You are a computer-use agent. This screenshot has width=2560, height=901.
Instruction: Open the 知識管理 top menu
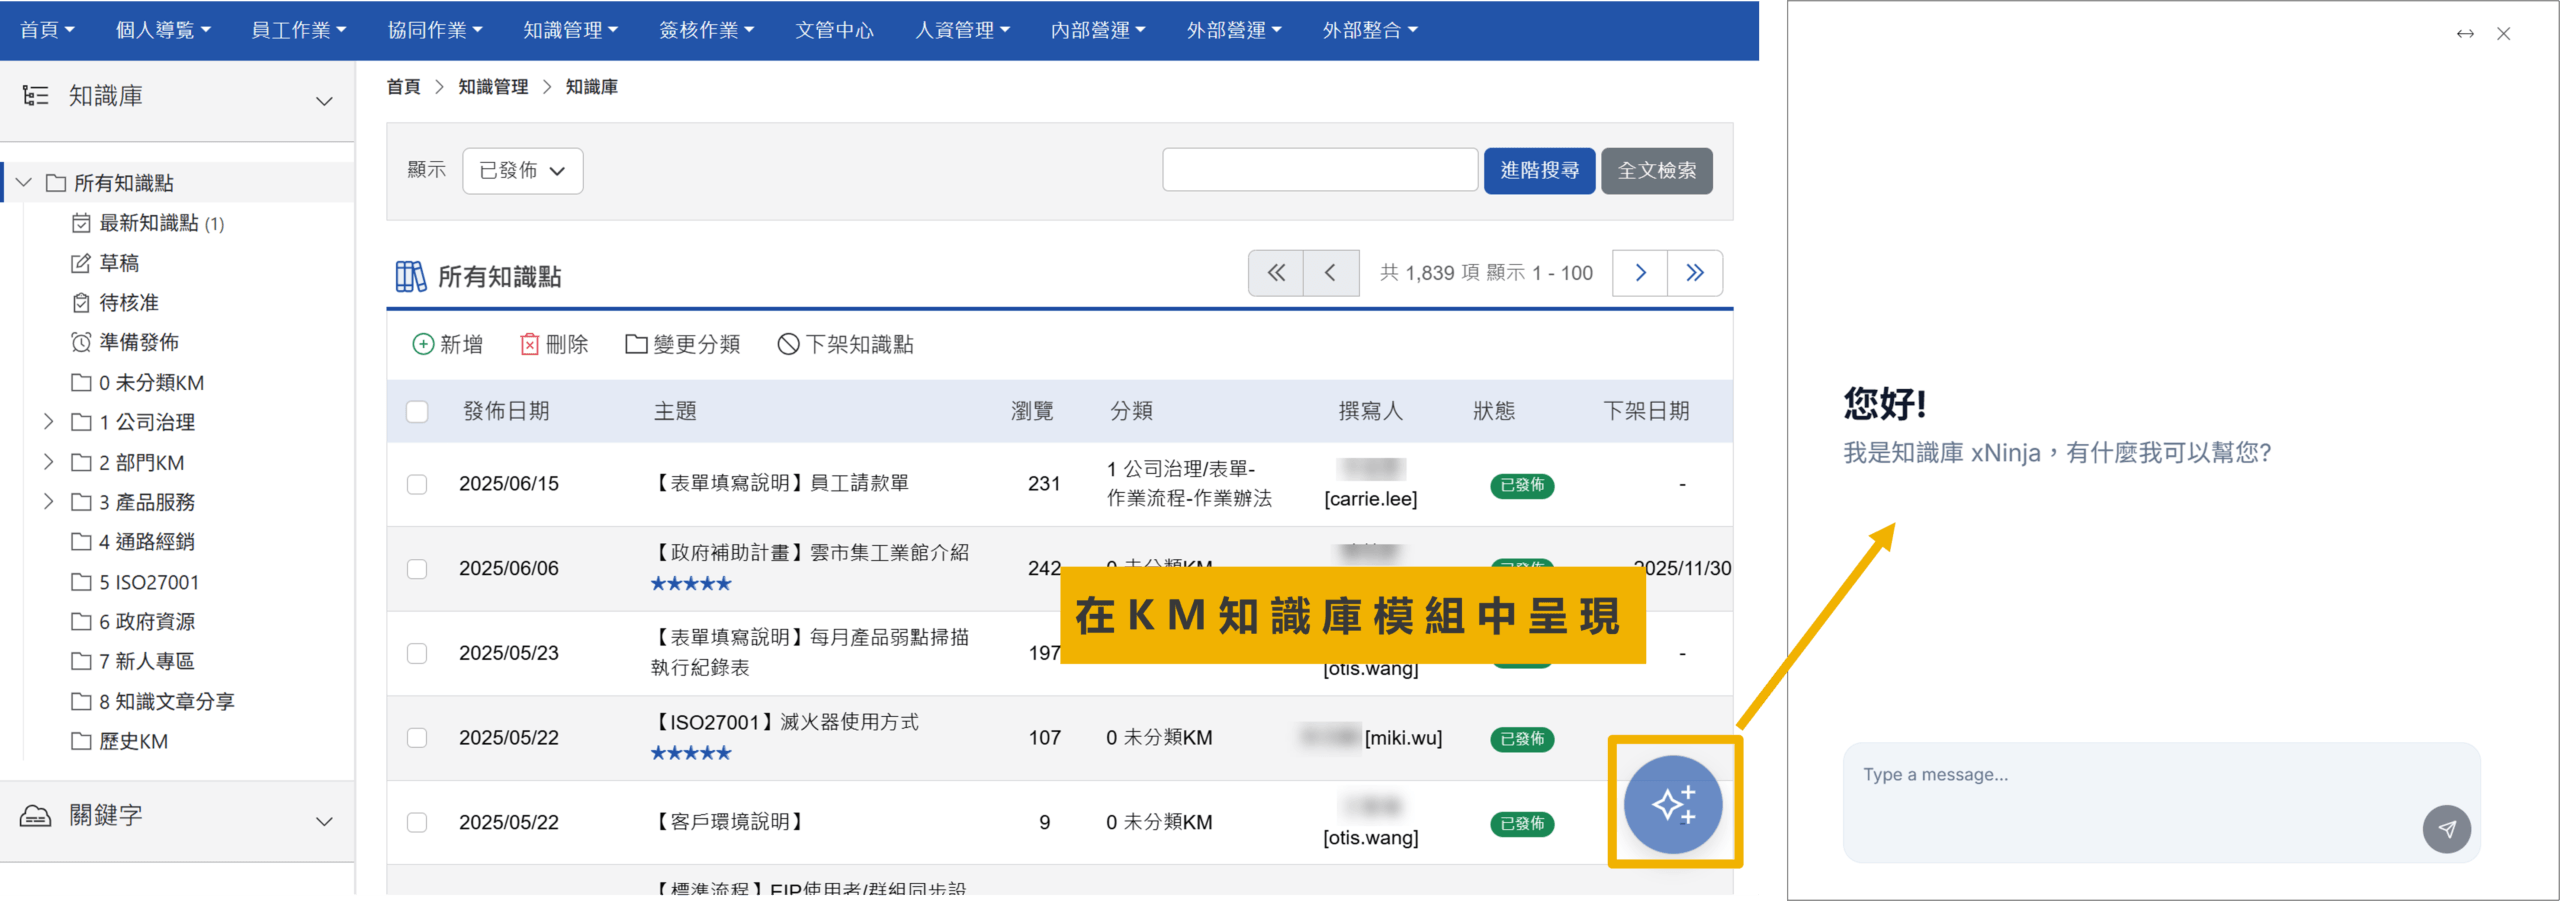click(570, 30)
